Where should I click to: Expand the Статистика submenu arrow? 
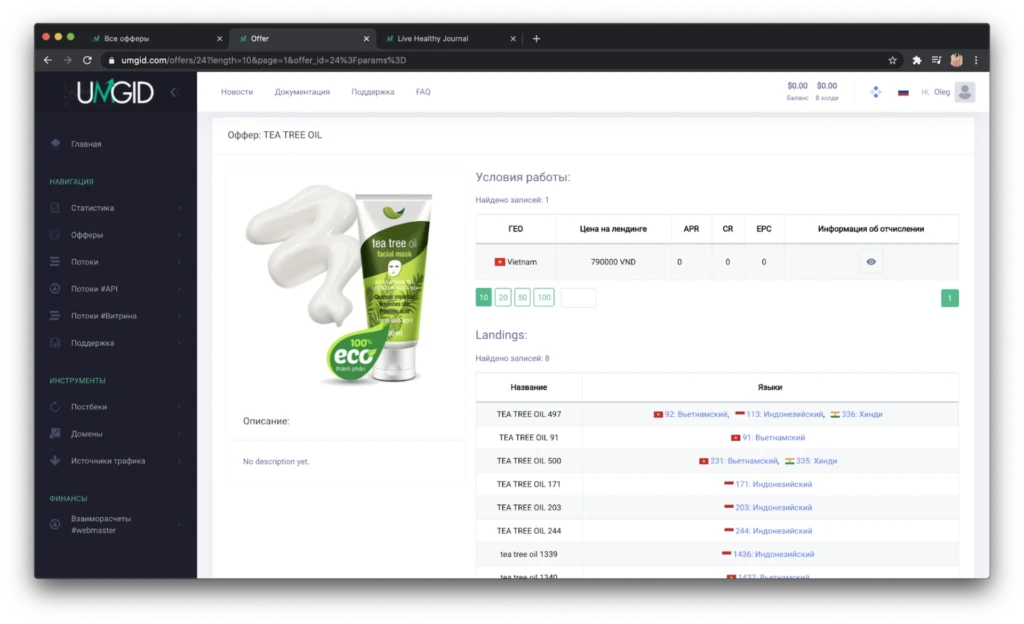pyautogui.click(x=179, y=208)
